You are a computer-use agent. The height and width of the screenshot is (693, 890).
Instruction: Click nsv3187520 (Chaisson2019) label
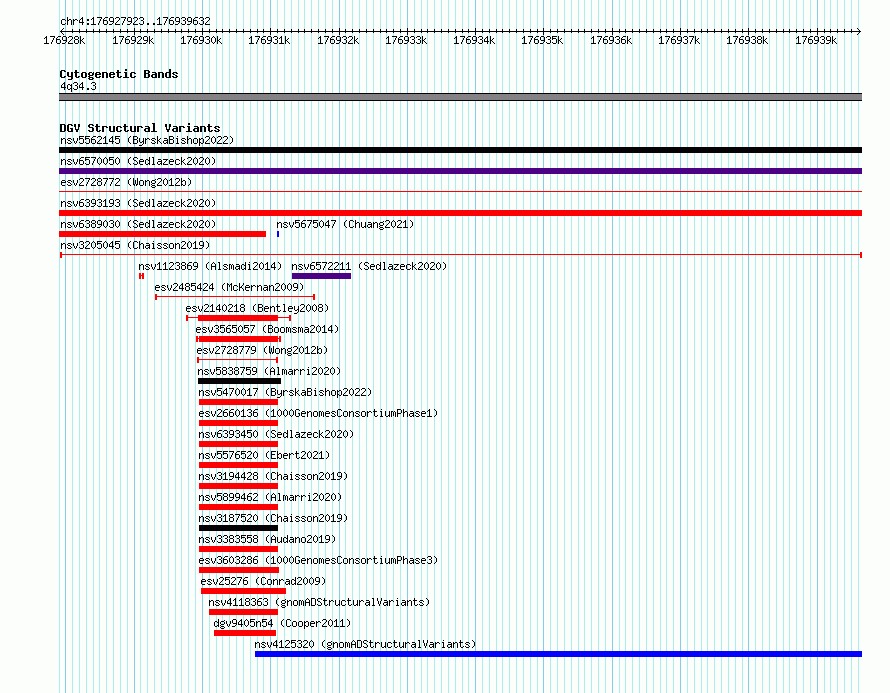point(273,518)
